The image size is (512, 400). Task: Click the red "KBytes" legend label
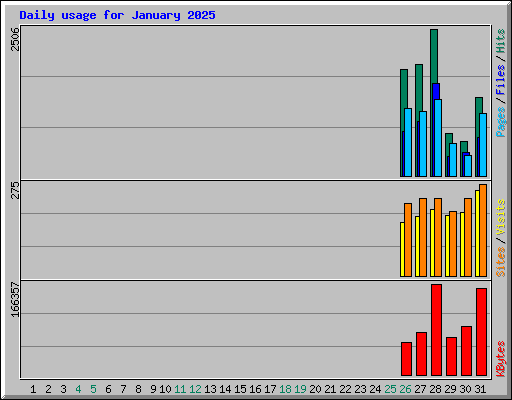[x=500, y=359]
